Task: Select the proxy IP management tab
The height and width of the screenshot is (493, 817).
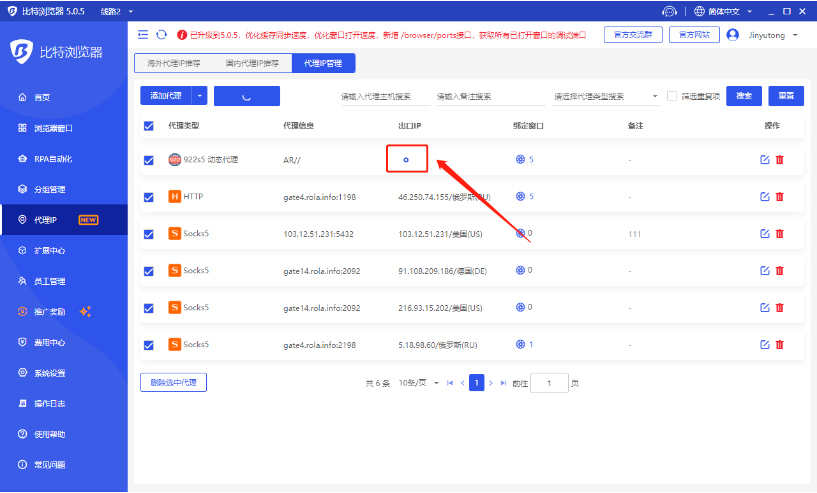Action: coord(323,63)
